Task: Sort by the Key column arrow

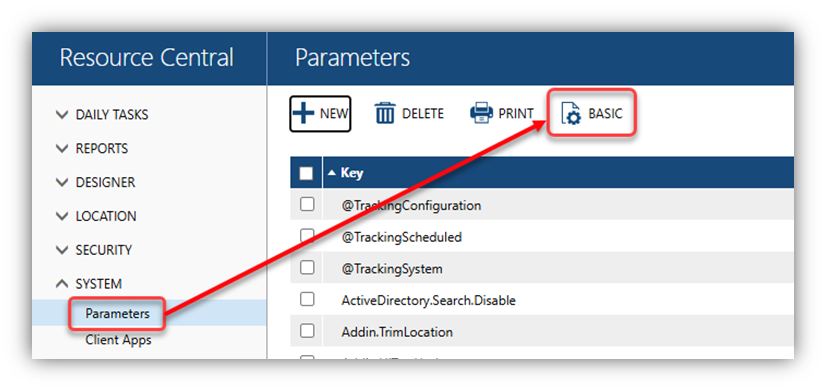Action: (332, 173)
